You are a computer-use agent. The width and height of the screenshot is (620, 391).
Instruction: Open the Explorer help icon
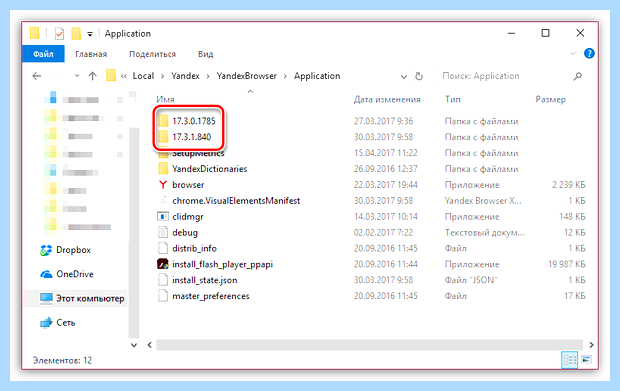click(589, 53)
